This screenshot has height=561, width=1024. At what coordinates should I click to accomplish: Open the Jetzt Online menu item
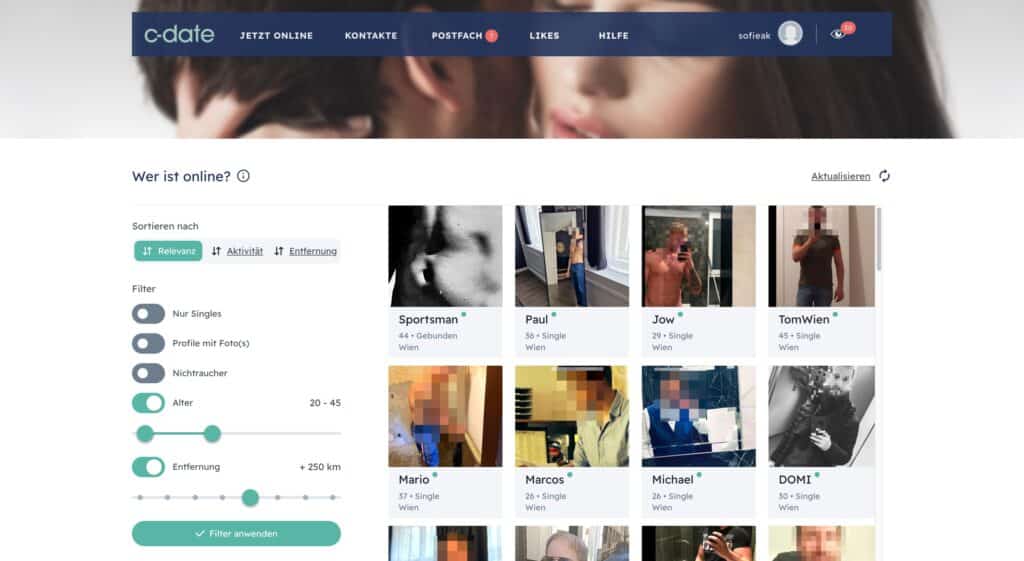[x=276, y=36]
